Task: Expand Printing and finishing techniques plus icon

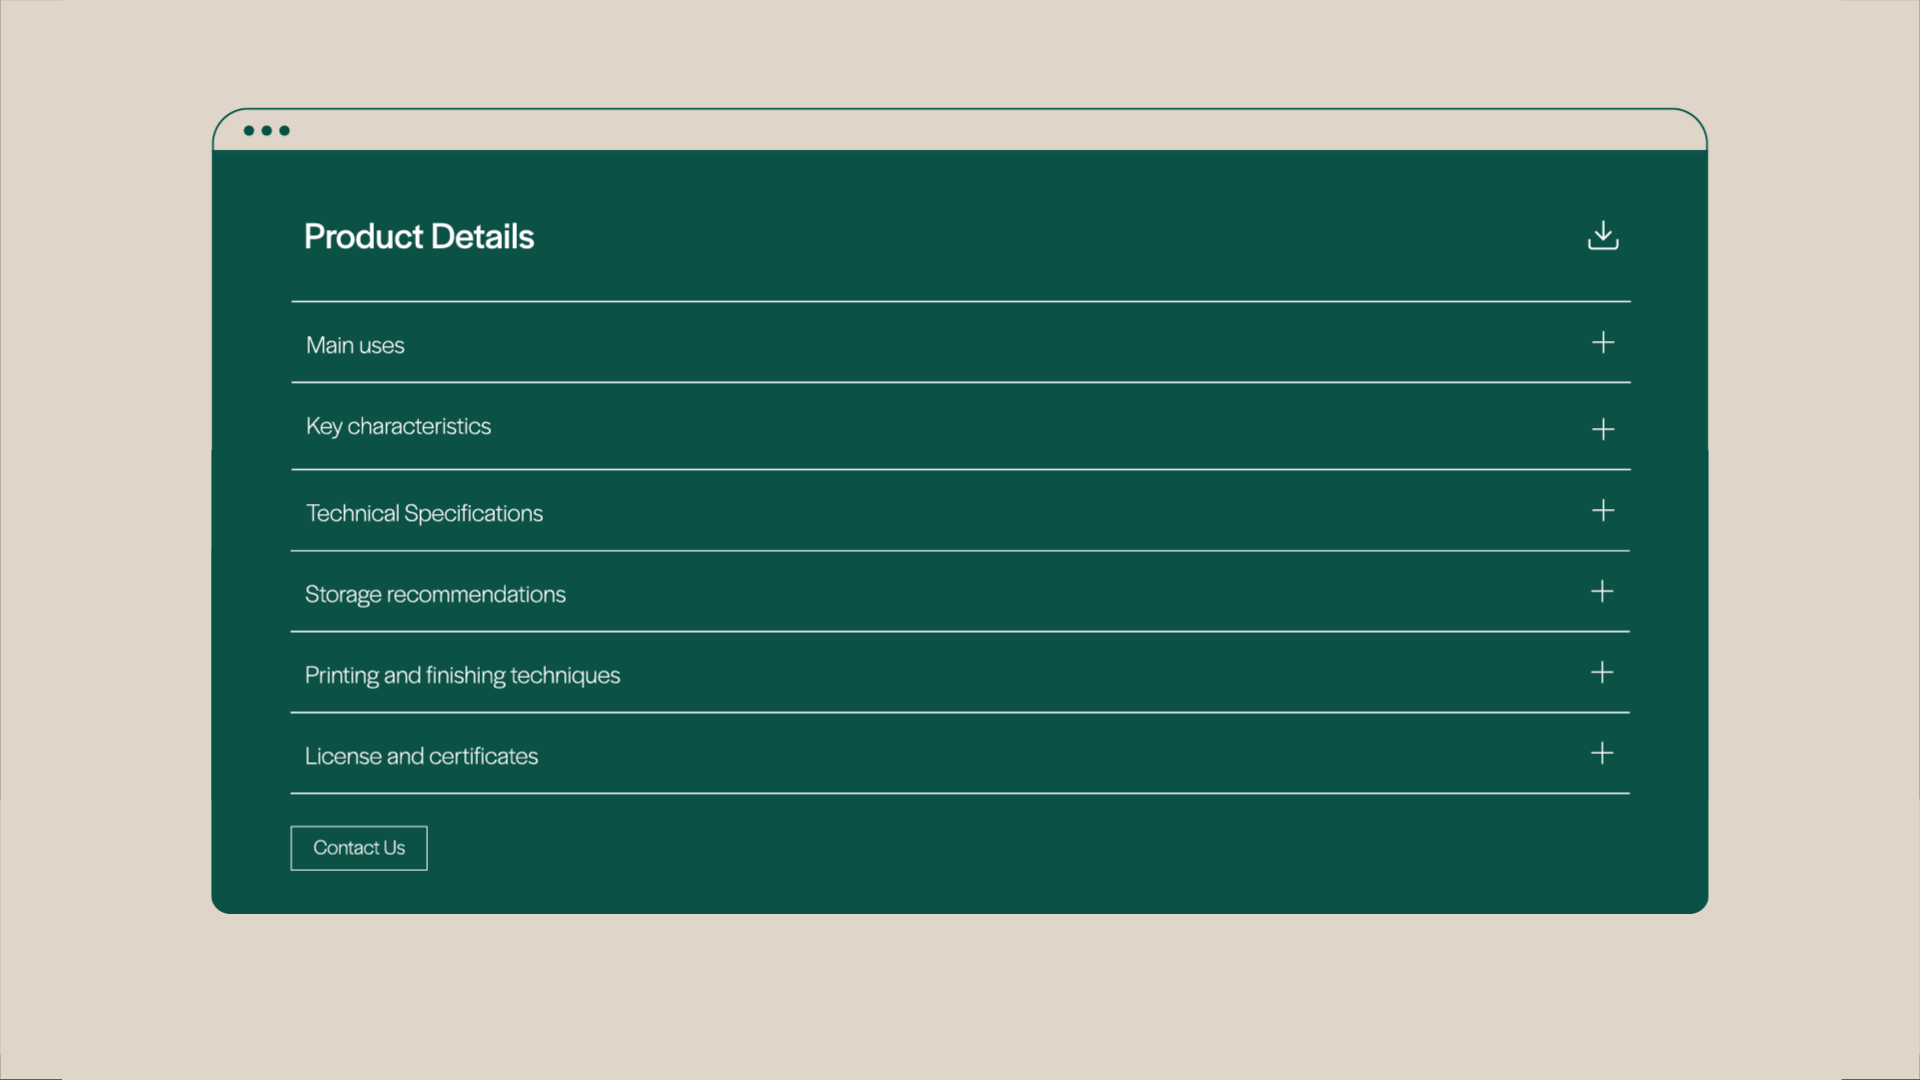Action: [1602, 672]
